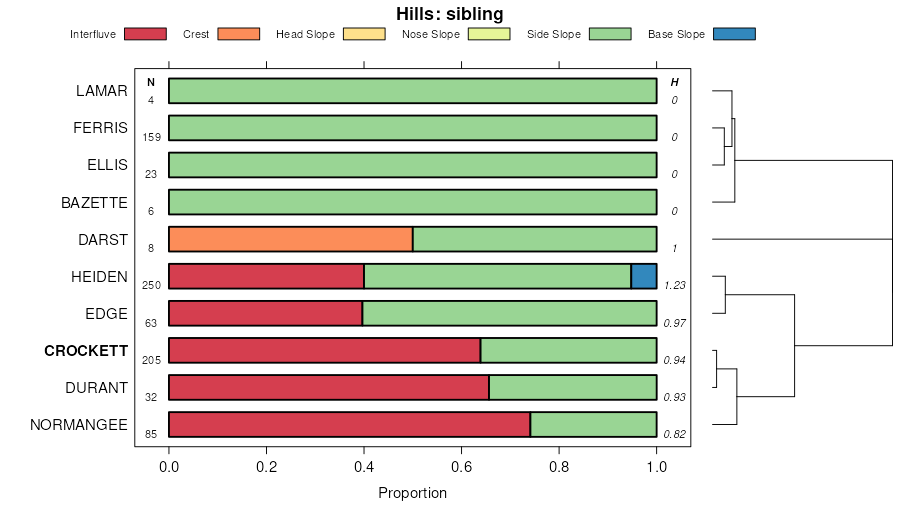Select the yellow Head Slope legend swatch
The height and width of the screenshot is (520, 900).
tap(364, 34)
